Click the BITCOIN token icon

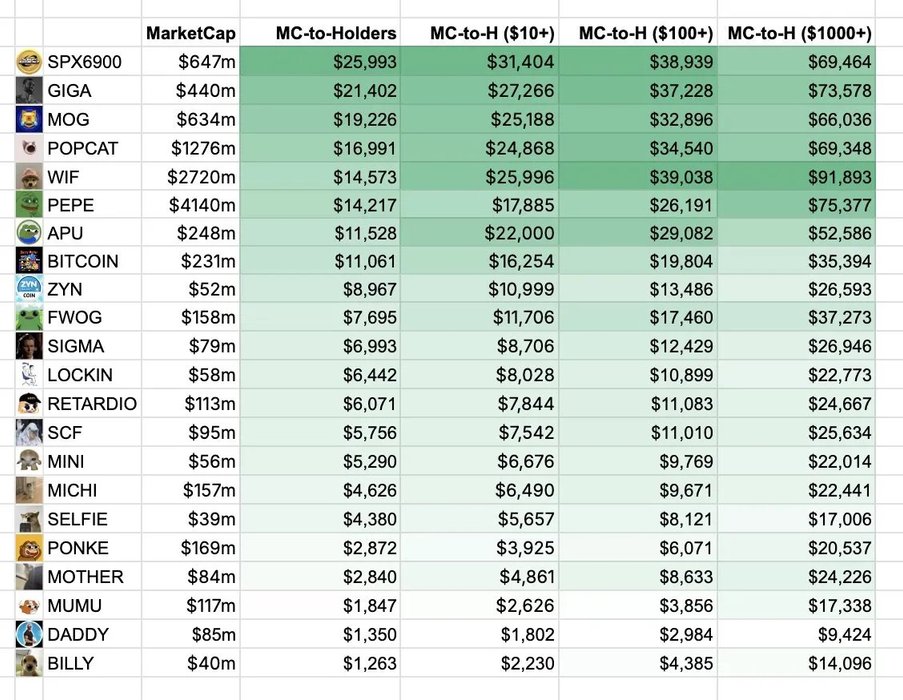coord(29,261)
